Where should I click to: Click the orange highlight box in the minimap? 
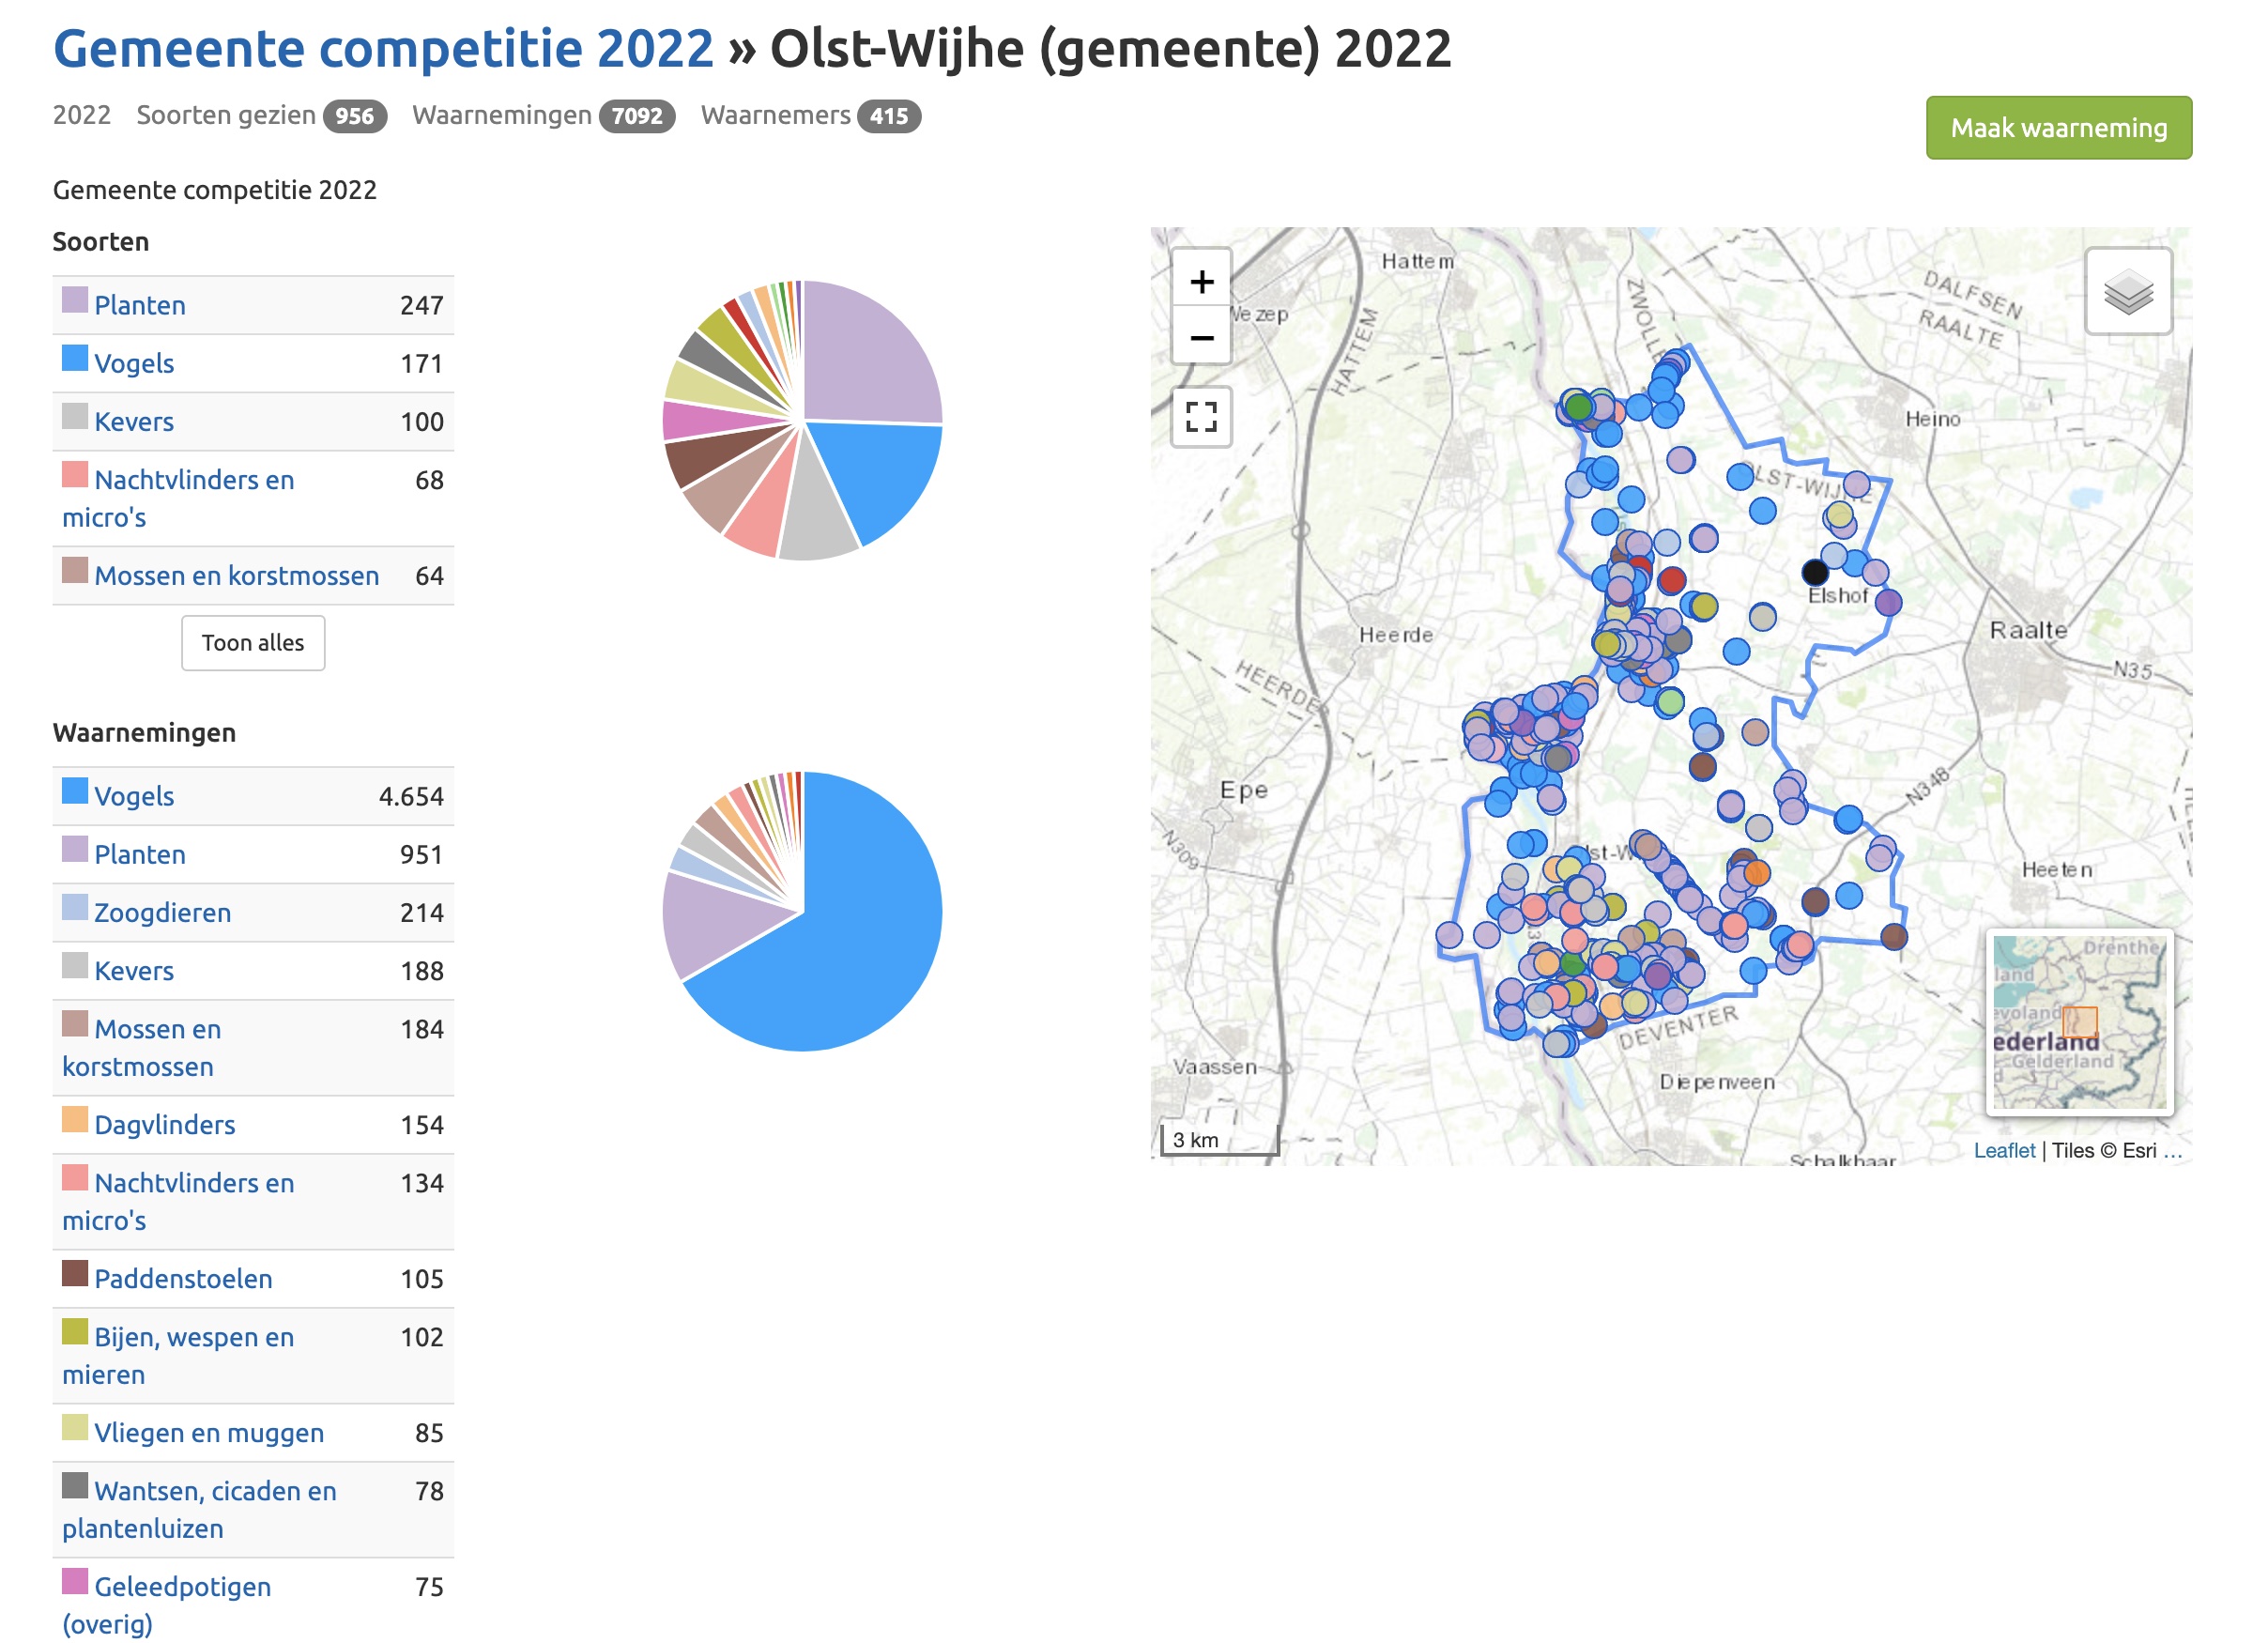[x=2079, y=1021]
